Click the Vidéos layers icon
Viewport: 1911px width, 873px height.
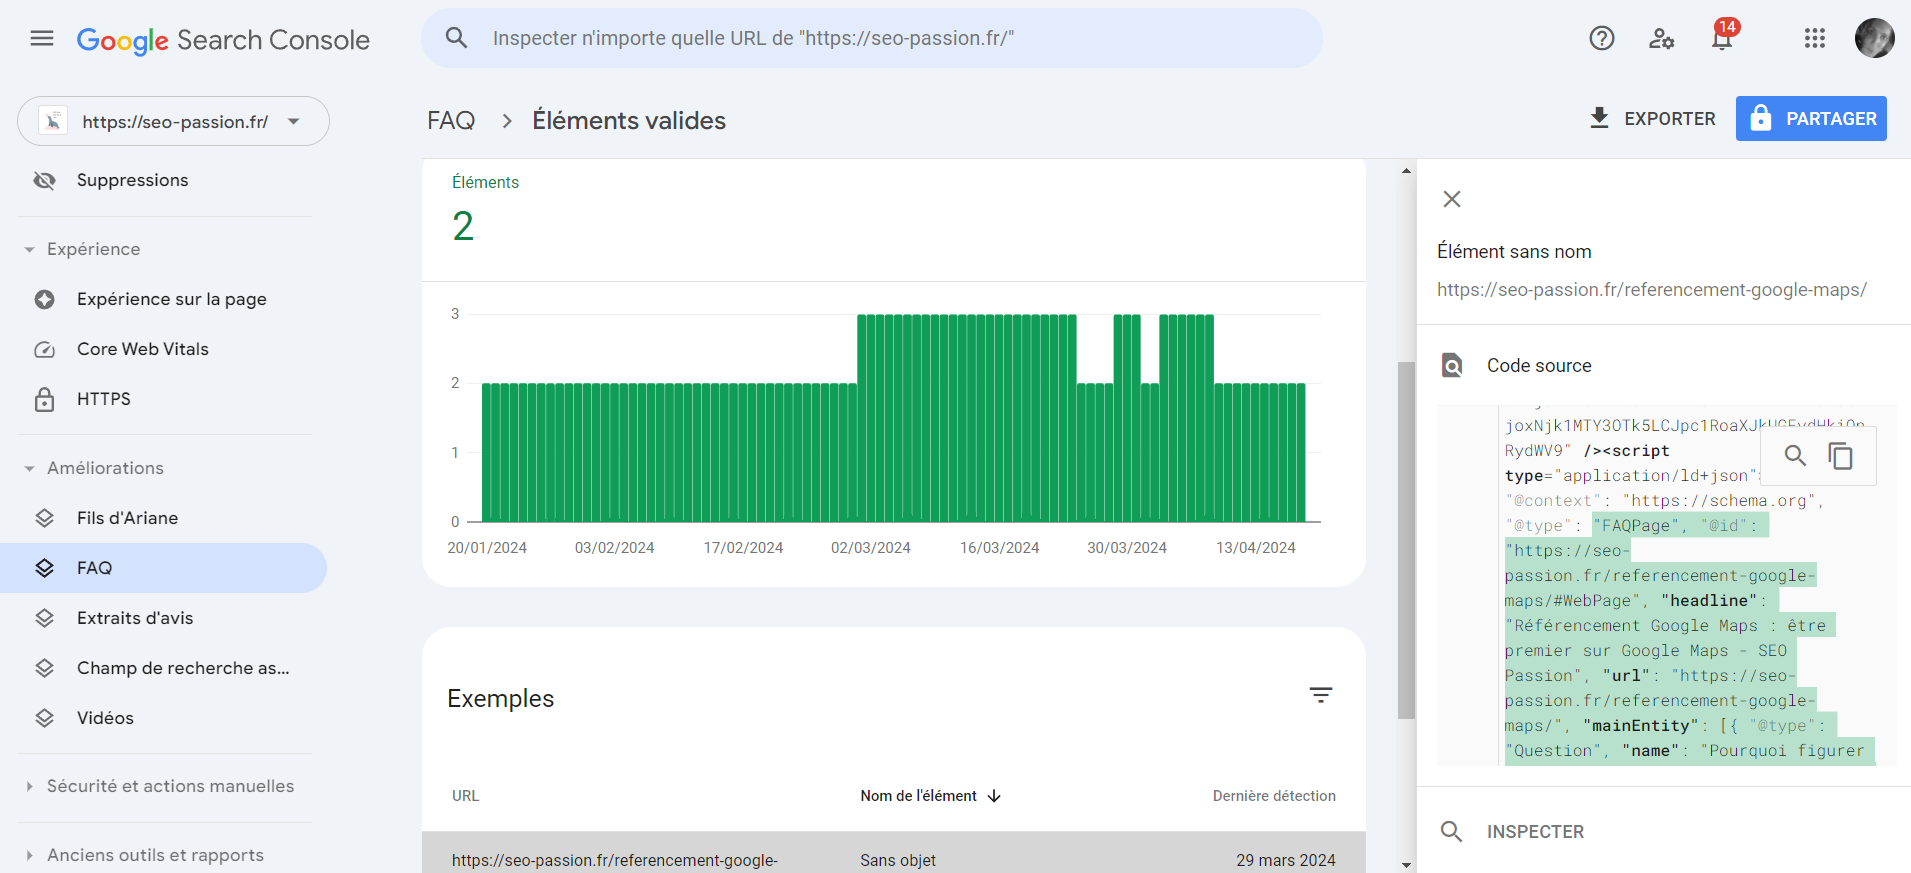[x=44, y=718]
